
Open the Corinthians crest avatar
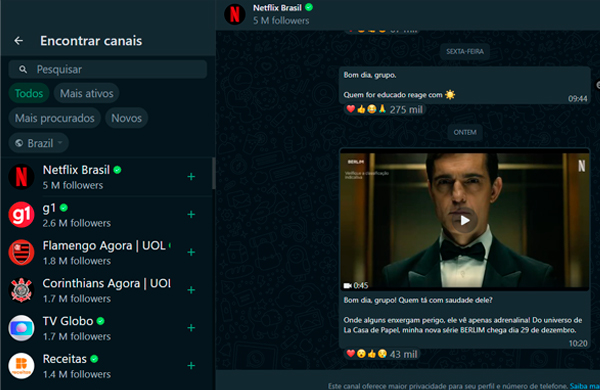(x=21, y=290)
